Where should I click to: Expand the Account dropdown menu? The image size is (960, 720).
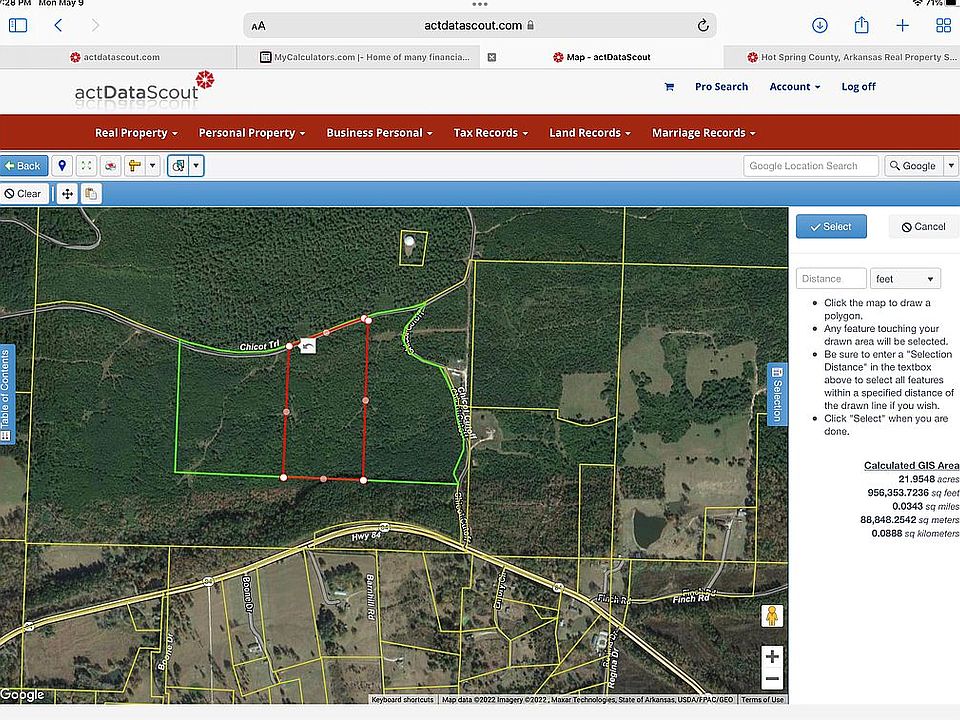[x=795, y=87]
